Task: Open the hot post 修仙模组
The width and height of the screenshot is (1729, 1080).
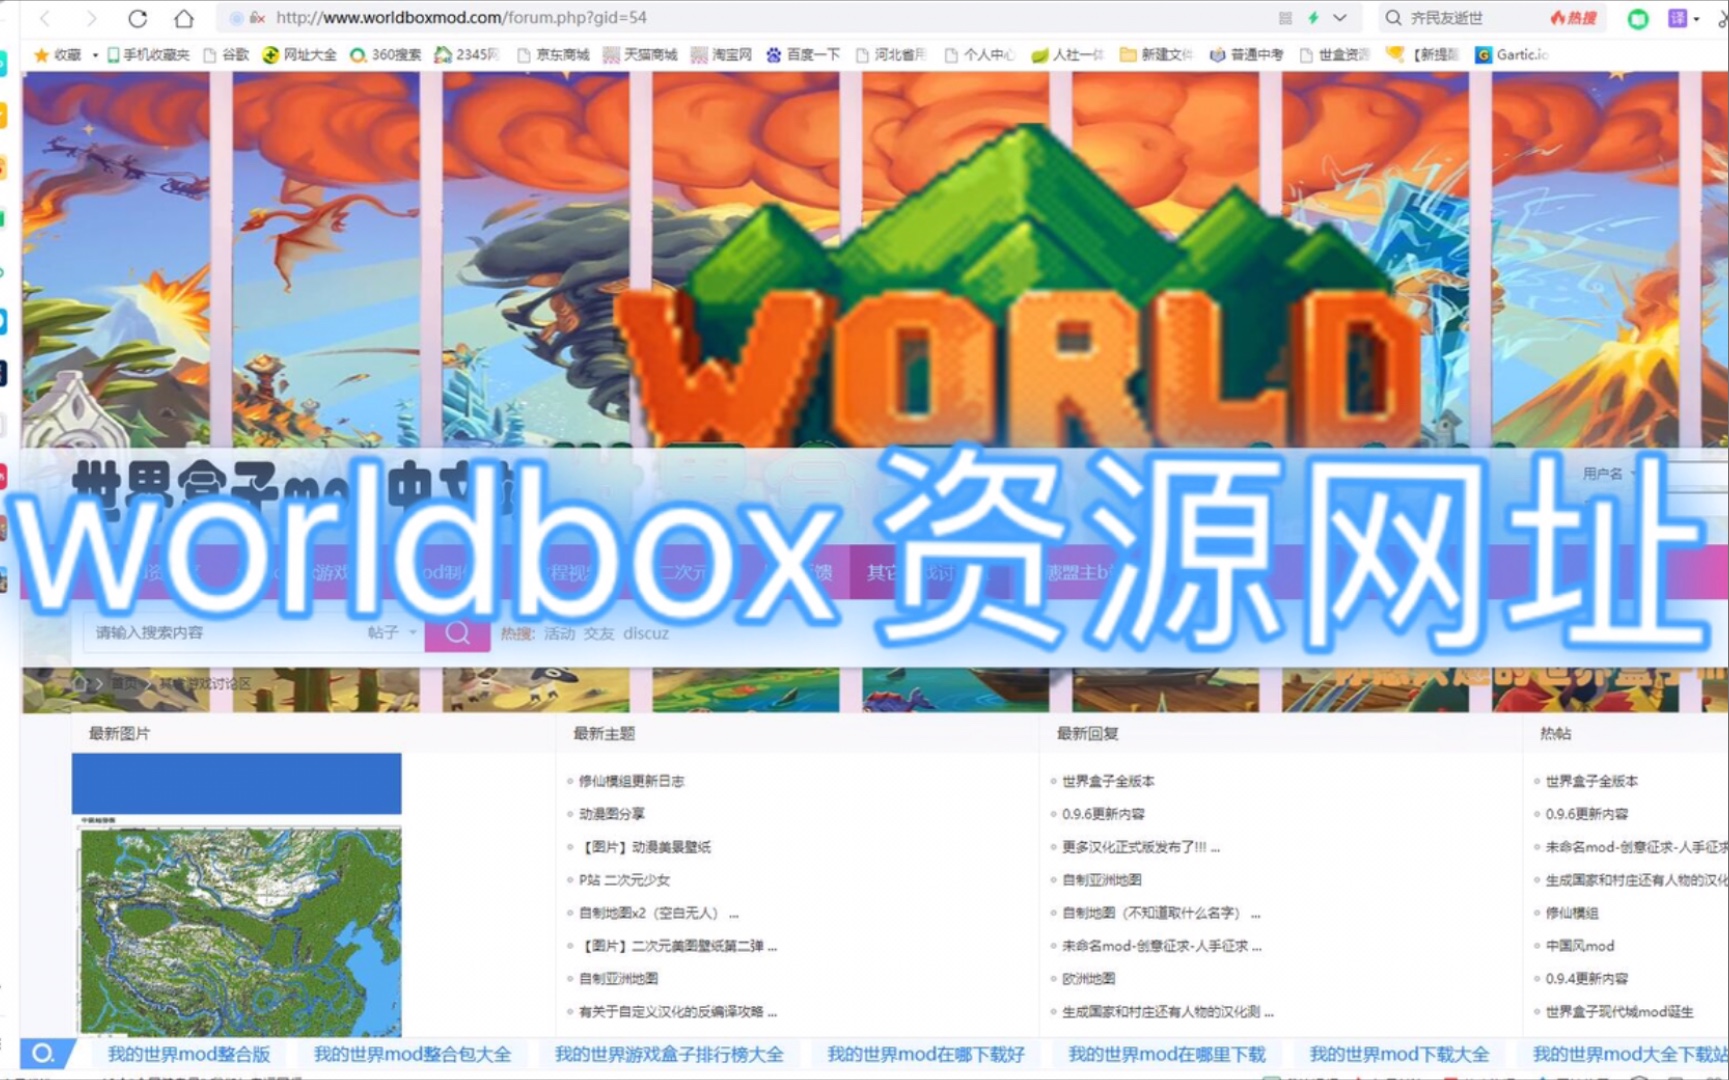Action: (x=1572, y=913)
